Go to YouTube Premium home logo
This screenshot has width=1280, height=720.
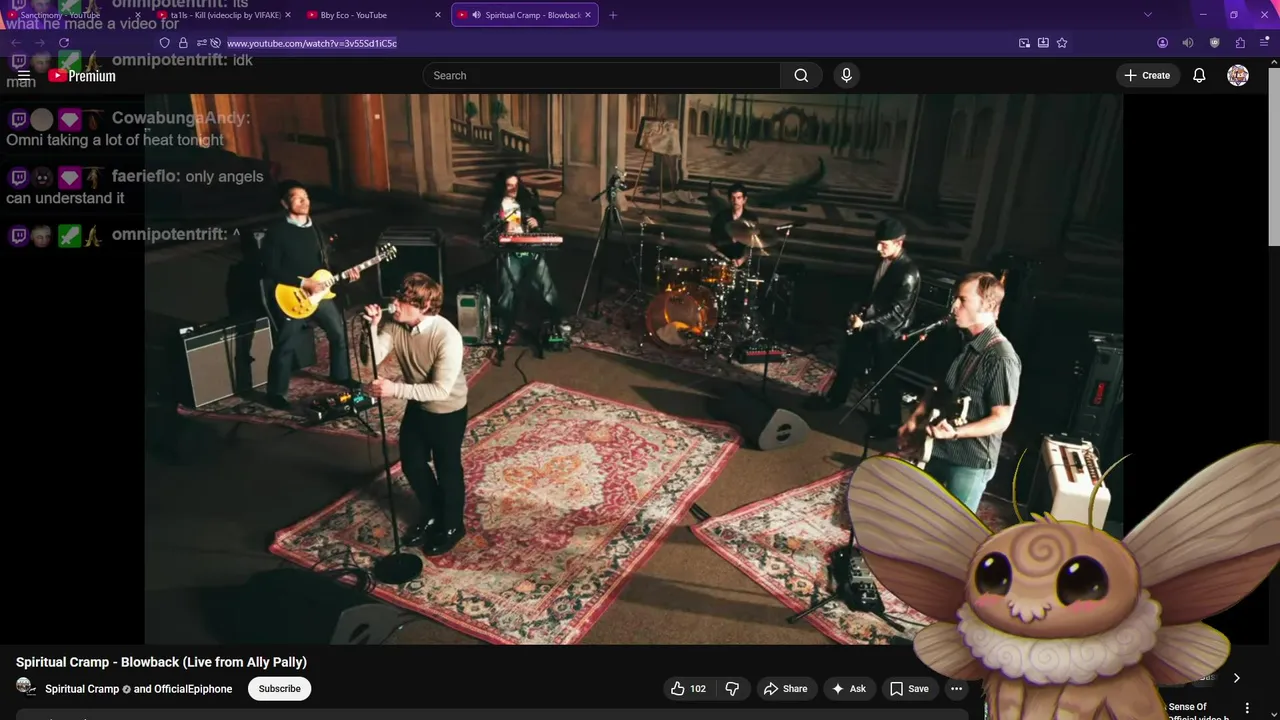[82, 76]
